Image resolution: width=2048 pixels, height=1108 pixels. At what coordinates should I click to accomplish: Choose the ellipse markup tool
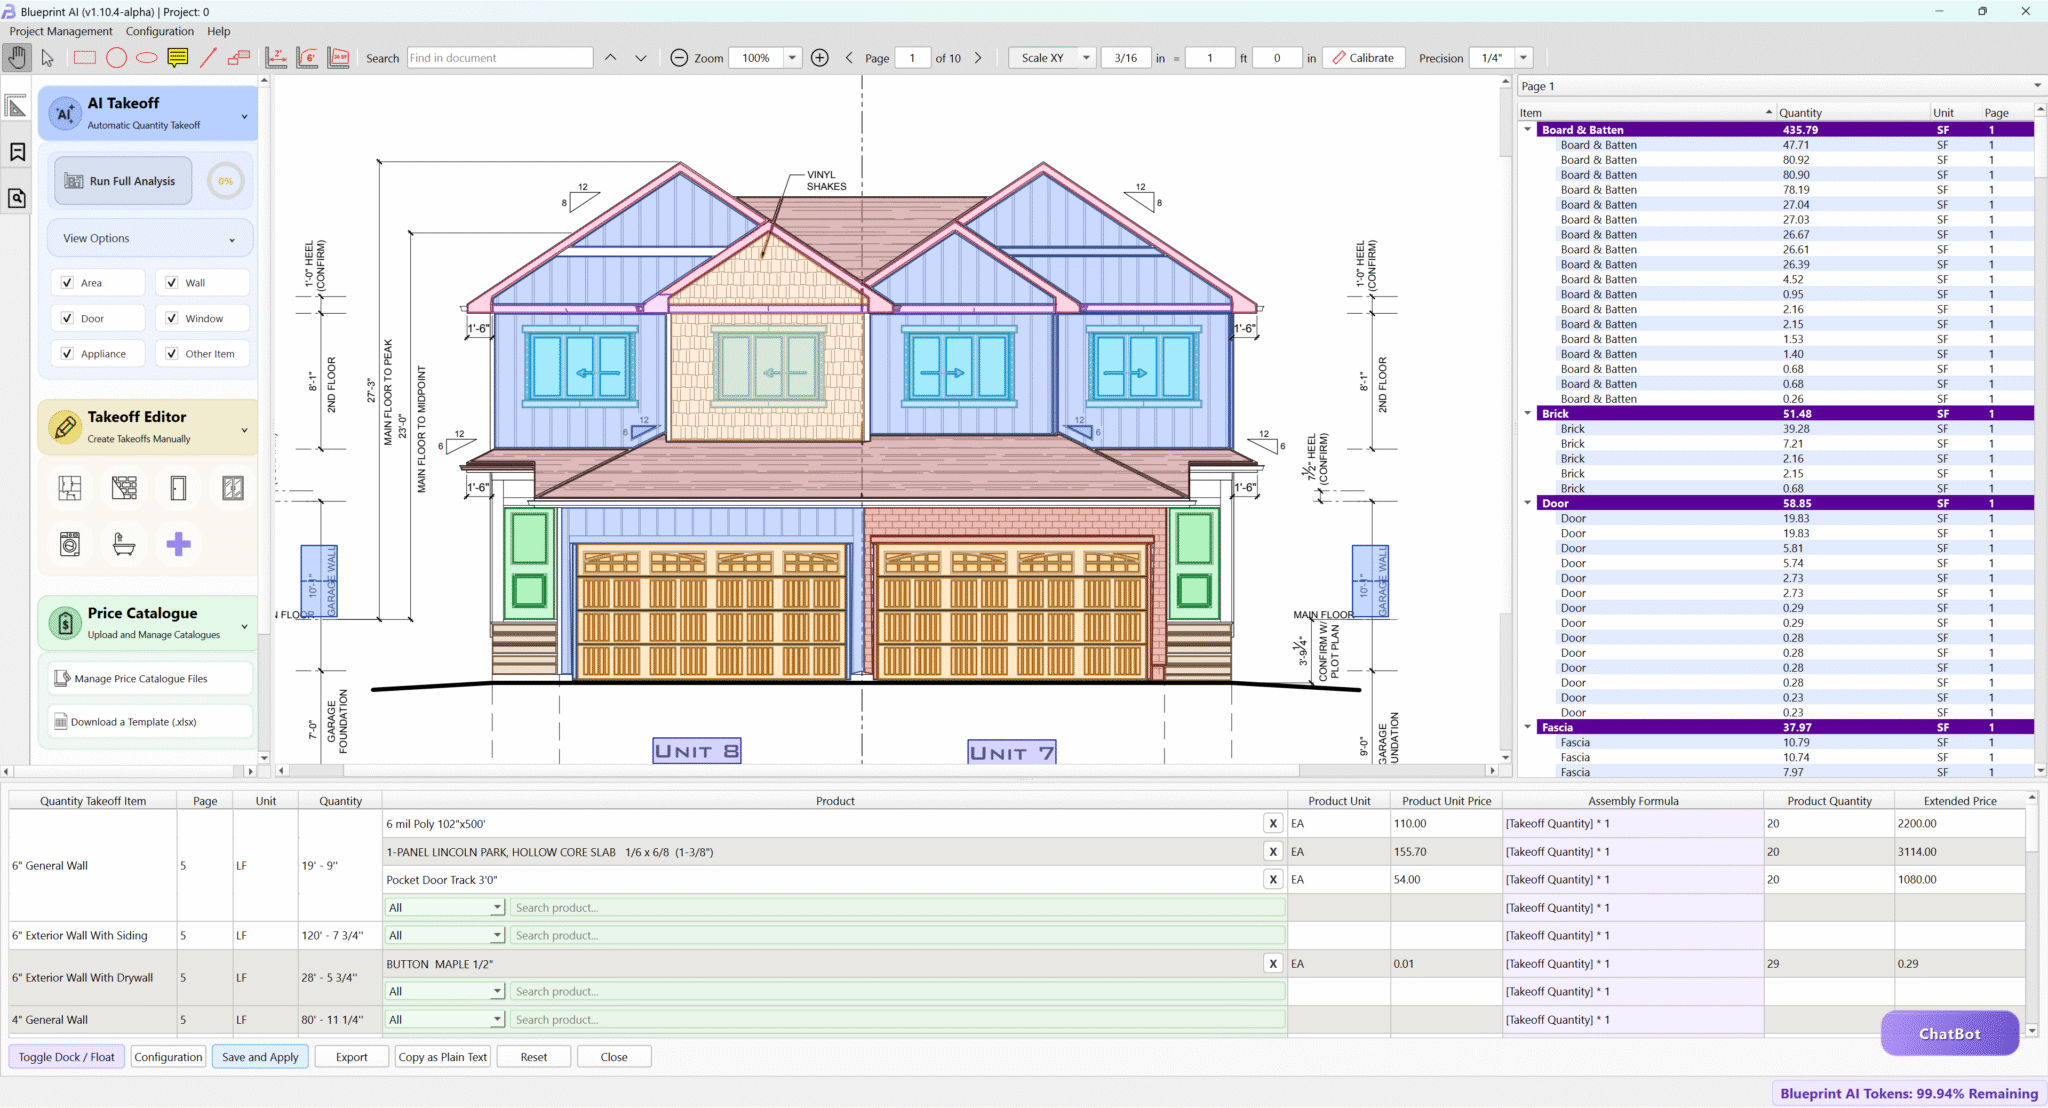pyautogui.click(x=147, y=58)
